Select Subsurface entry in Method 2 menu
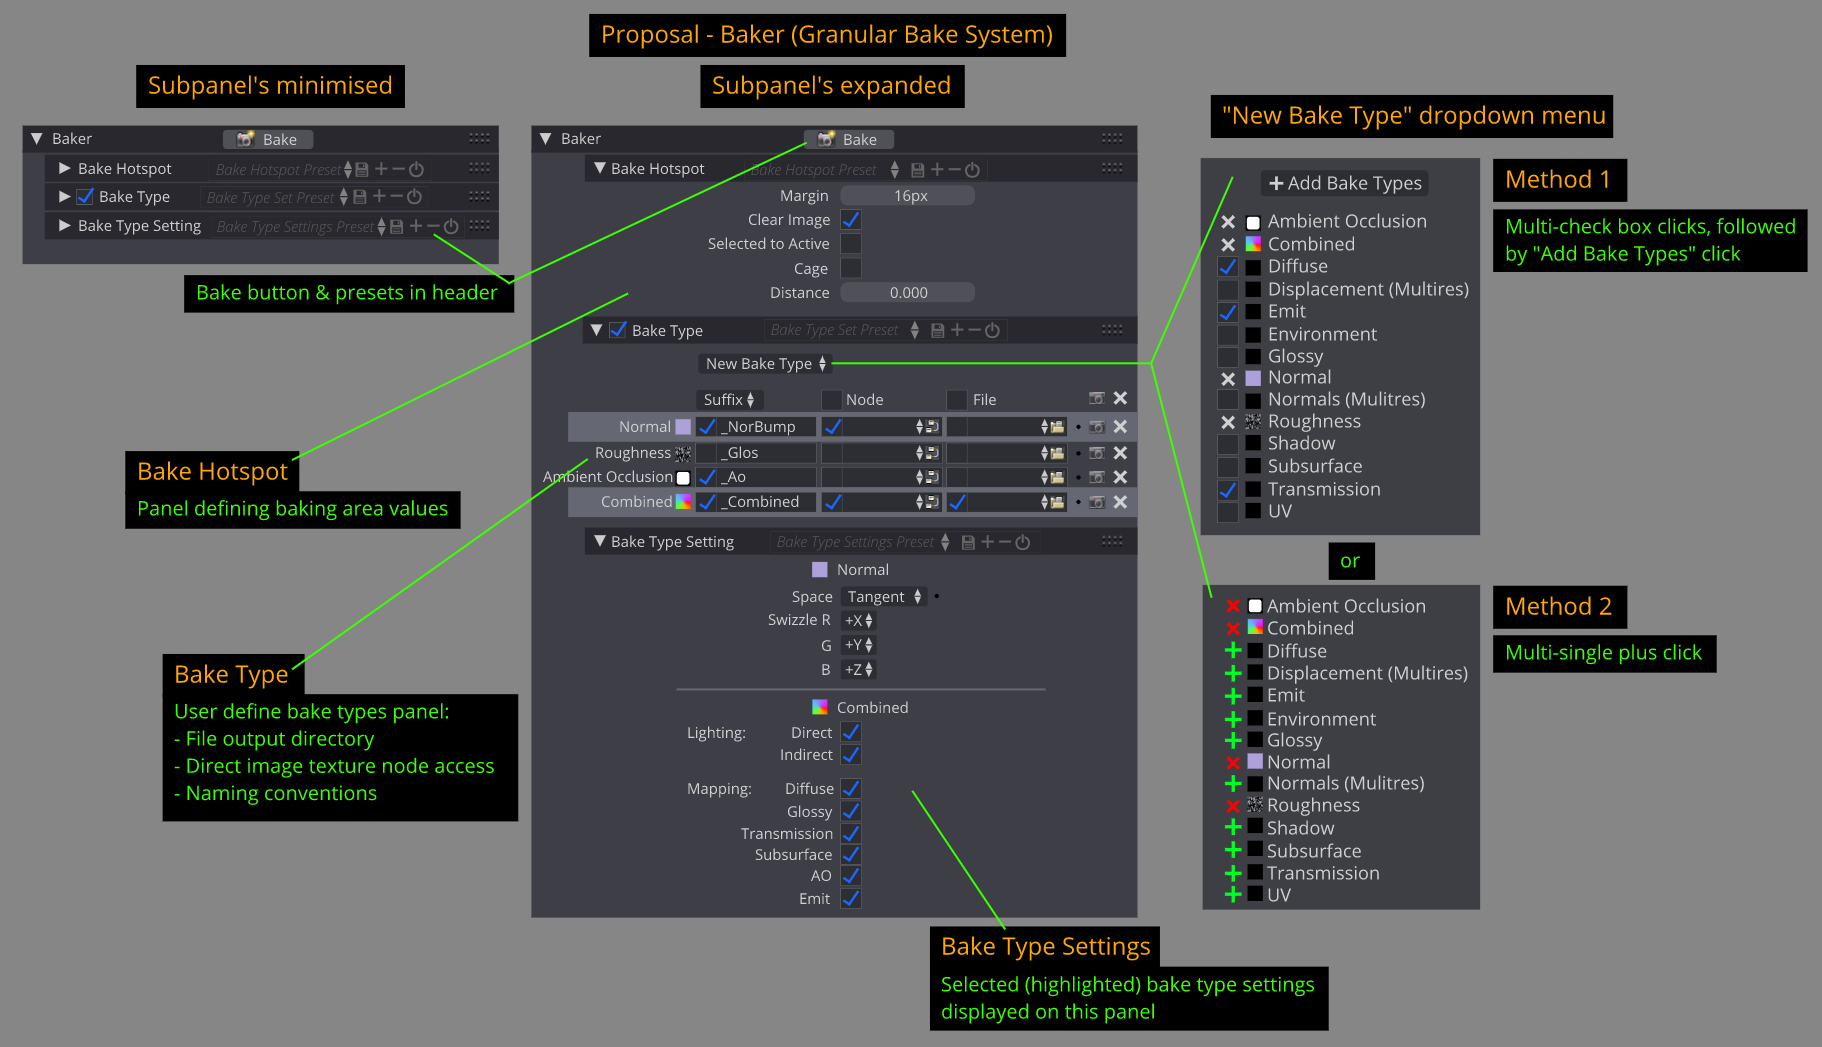This screenshot has width=1822, height=1047. 1313,851
